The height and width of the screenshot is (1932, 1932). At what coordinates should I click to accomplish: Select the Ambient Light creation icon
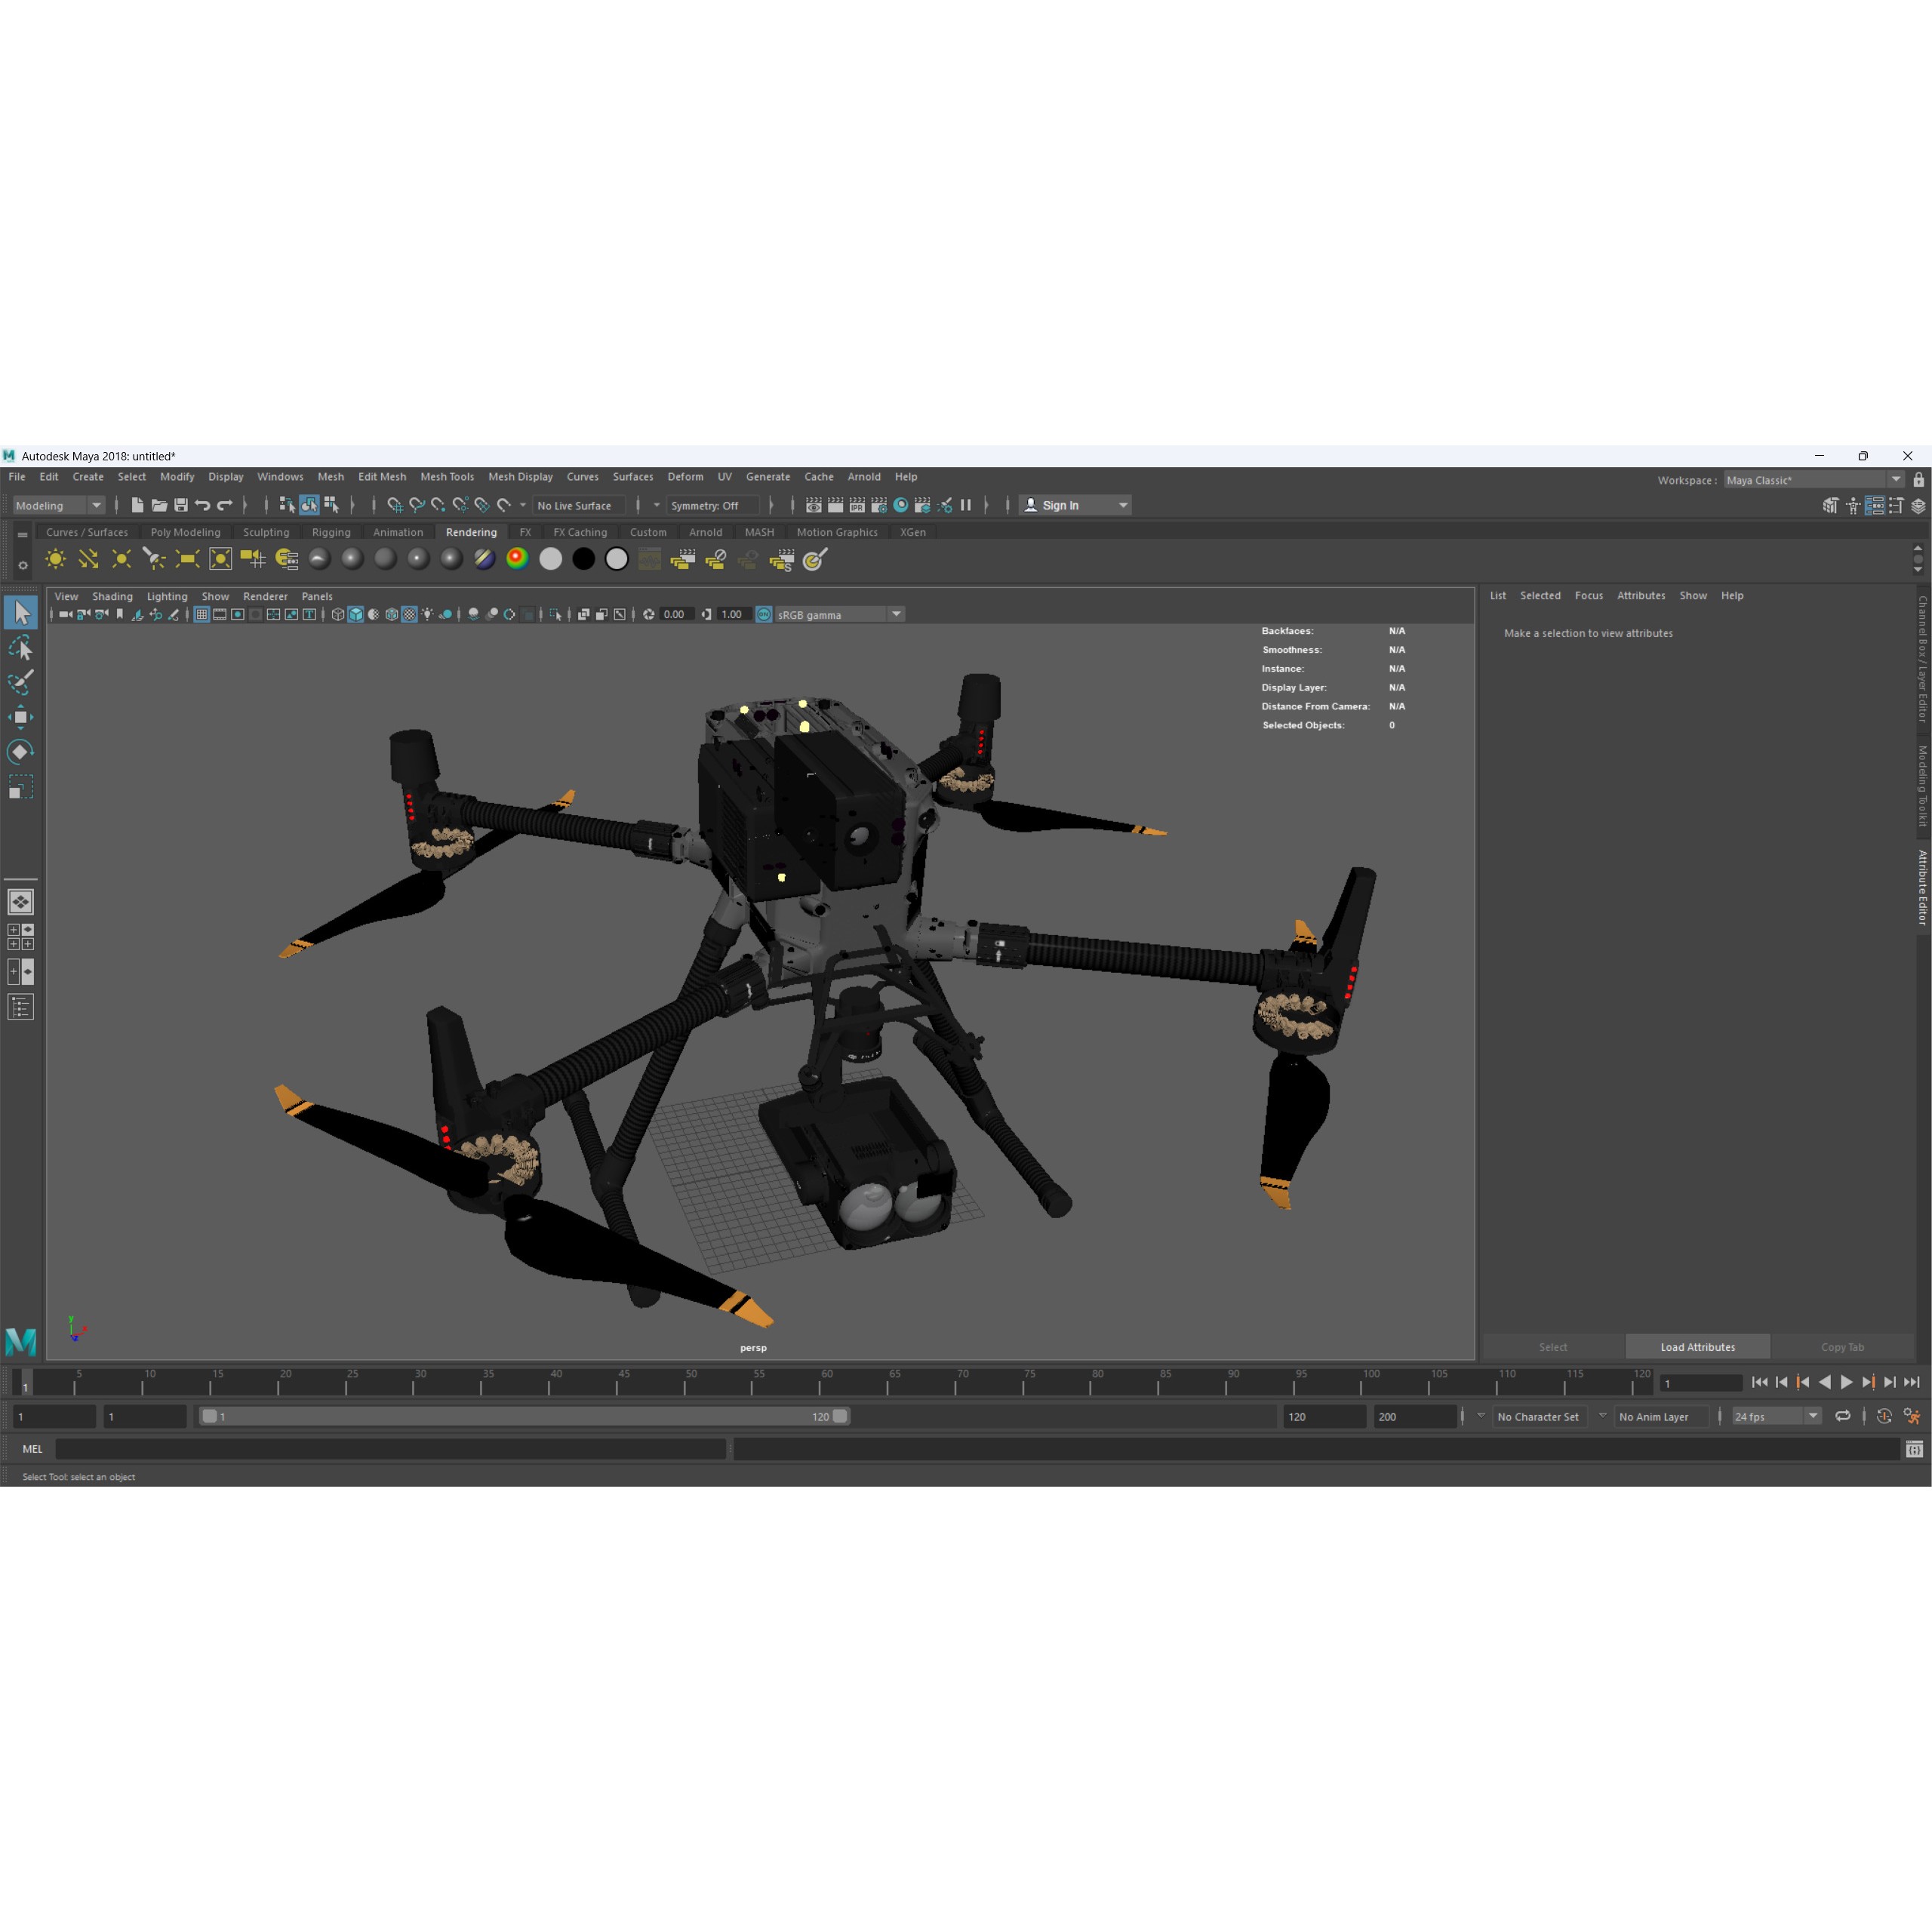(x=55, y=559)
